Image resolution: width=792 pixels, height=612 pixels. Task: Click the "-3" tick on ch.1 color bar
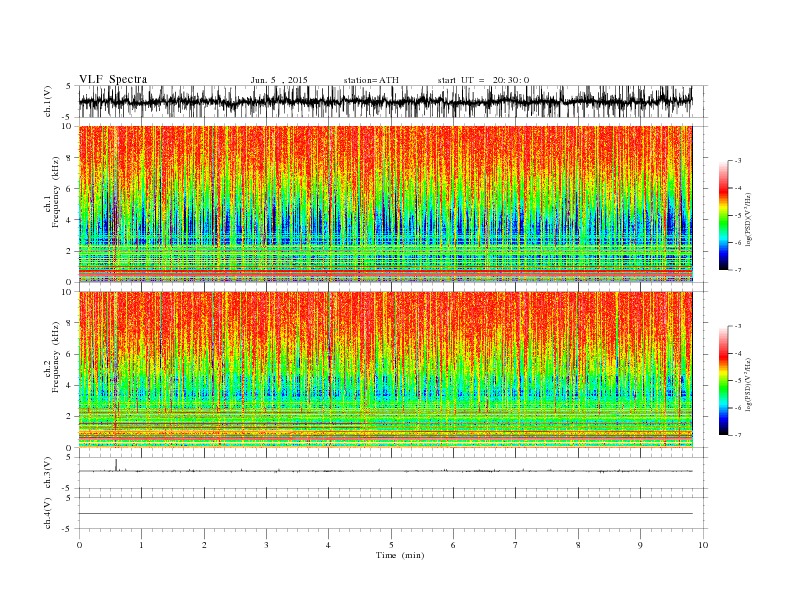click(x=738, y=161)
